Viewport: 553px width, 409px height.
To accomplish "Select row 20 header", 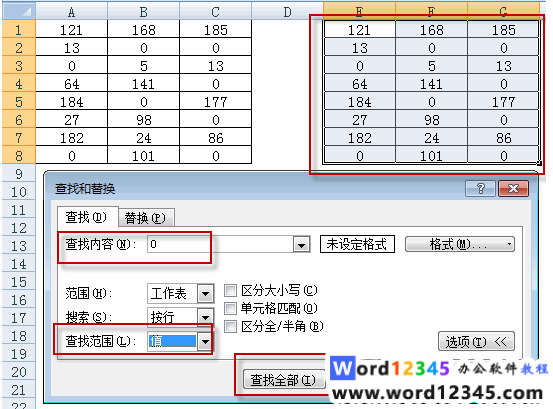I will click(19, 371).
